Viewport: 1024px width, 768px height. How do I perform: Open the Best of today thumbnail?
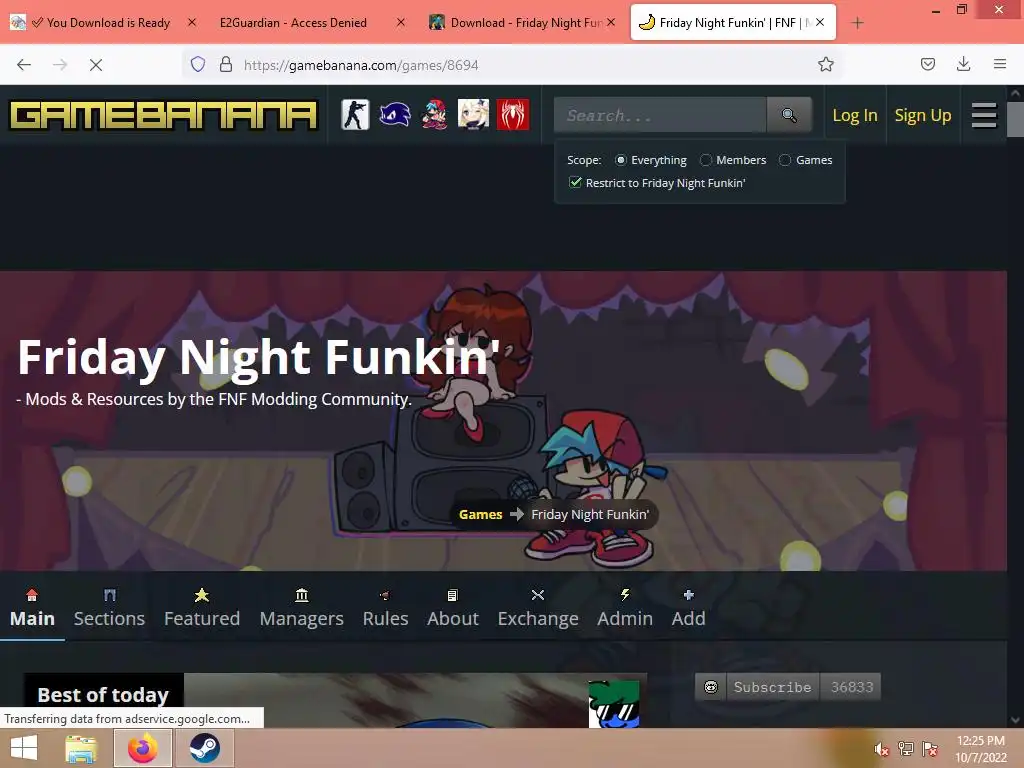coord(335,700)
